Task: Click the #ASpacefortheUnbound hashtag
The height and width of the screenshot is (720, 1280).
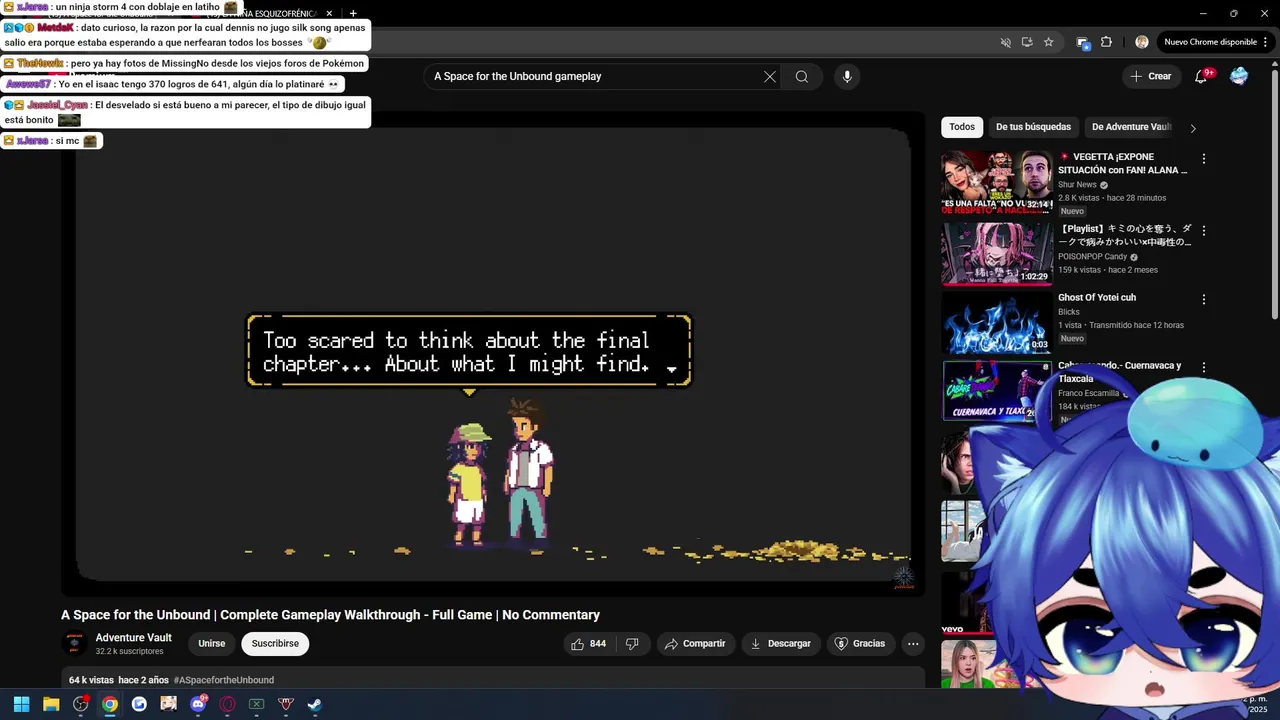Action: point(224,680)
